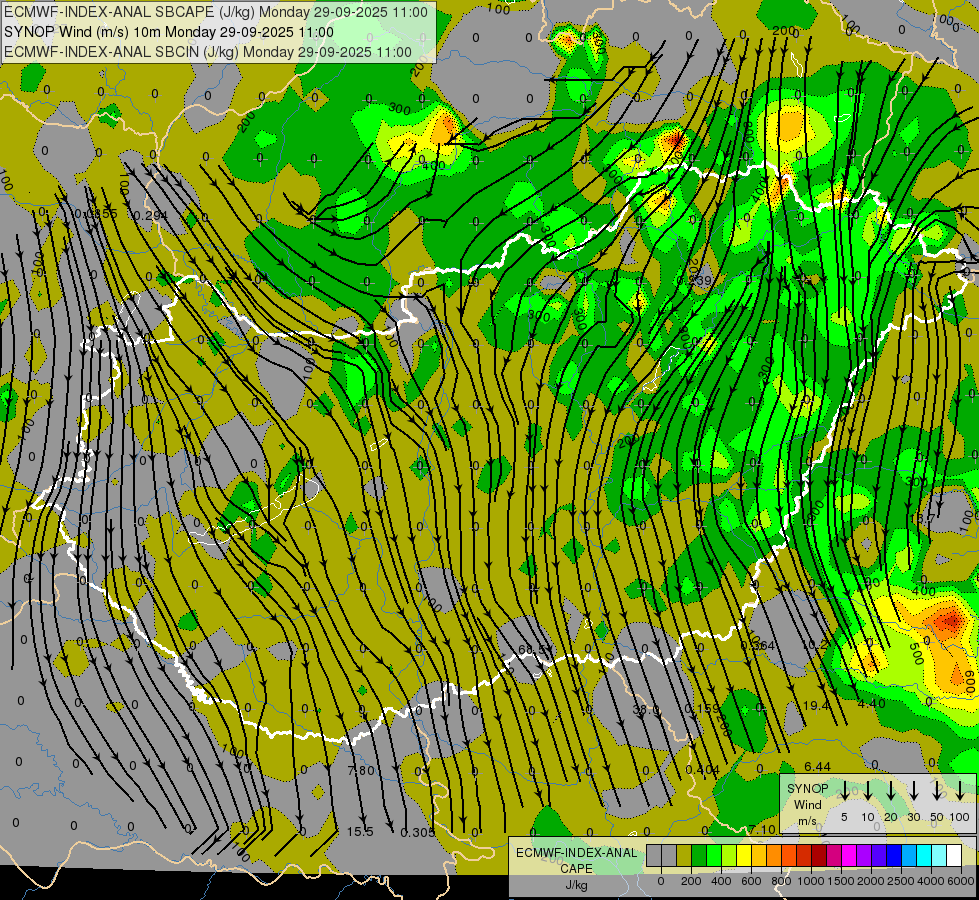The height and width of the screenshot is (900, 979).
Task: Select the pure blue CAPE legend swatch
Action: click(893, 856)
